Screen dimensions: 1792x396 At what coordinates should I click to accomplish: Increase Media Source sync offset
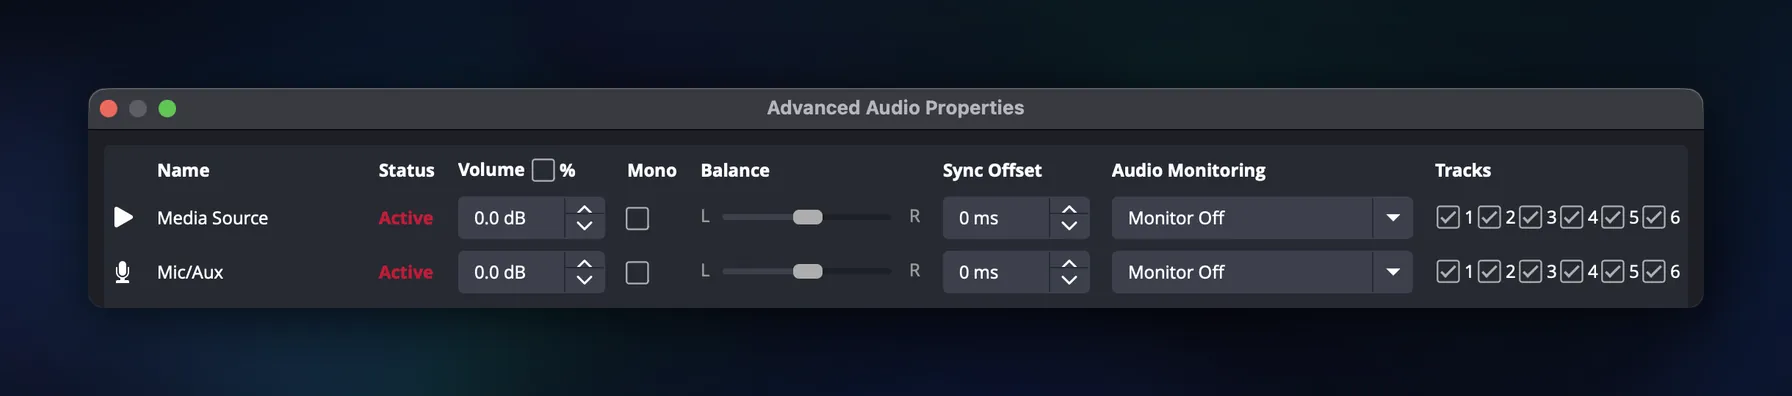pos(1069,209)
